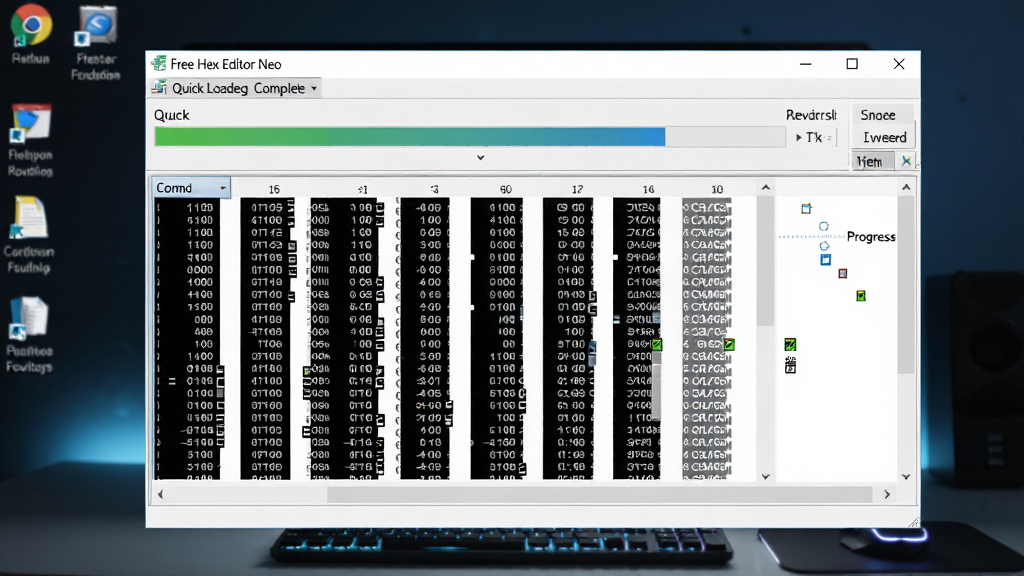Click the left arrow of horizontal scrollbar
Viewport: 1024px width, 576px height.
pos(161,494)
